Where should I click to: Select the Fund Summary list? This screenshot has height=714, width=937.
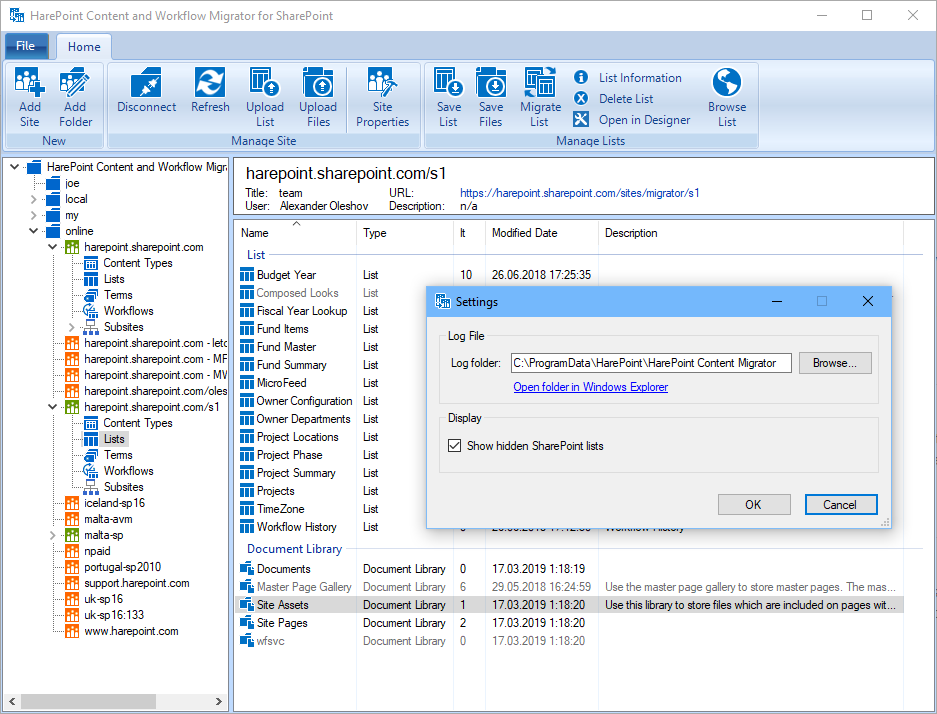[x=292, y=365]
